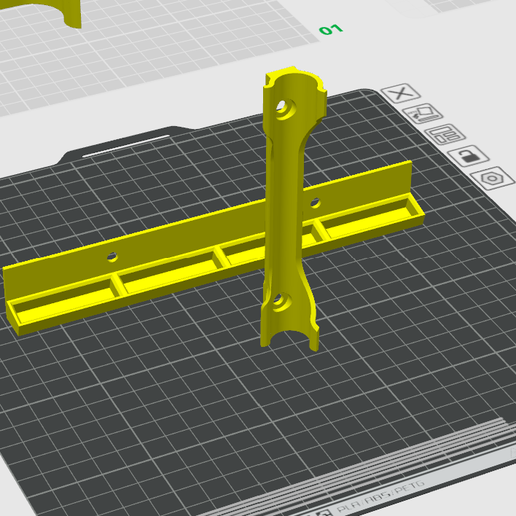Arrange objects on this plate

point(445,134)
